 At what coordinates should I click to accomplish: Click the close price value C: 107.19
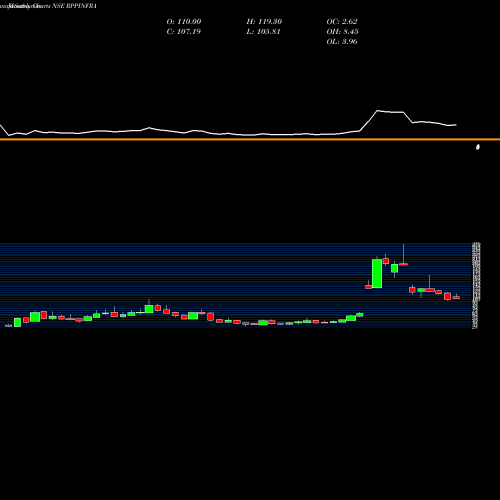click(x=183, y=32)
